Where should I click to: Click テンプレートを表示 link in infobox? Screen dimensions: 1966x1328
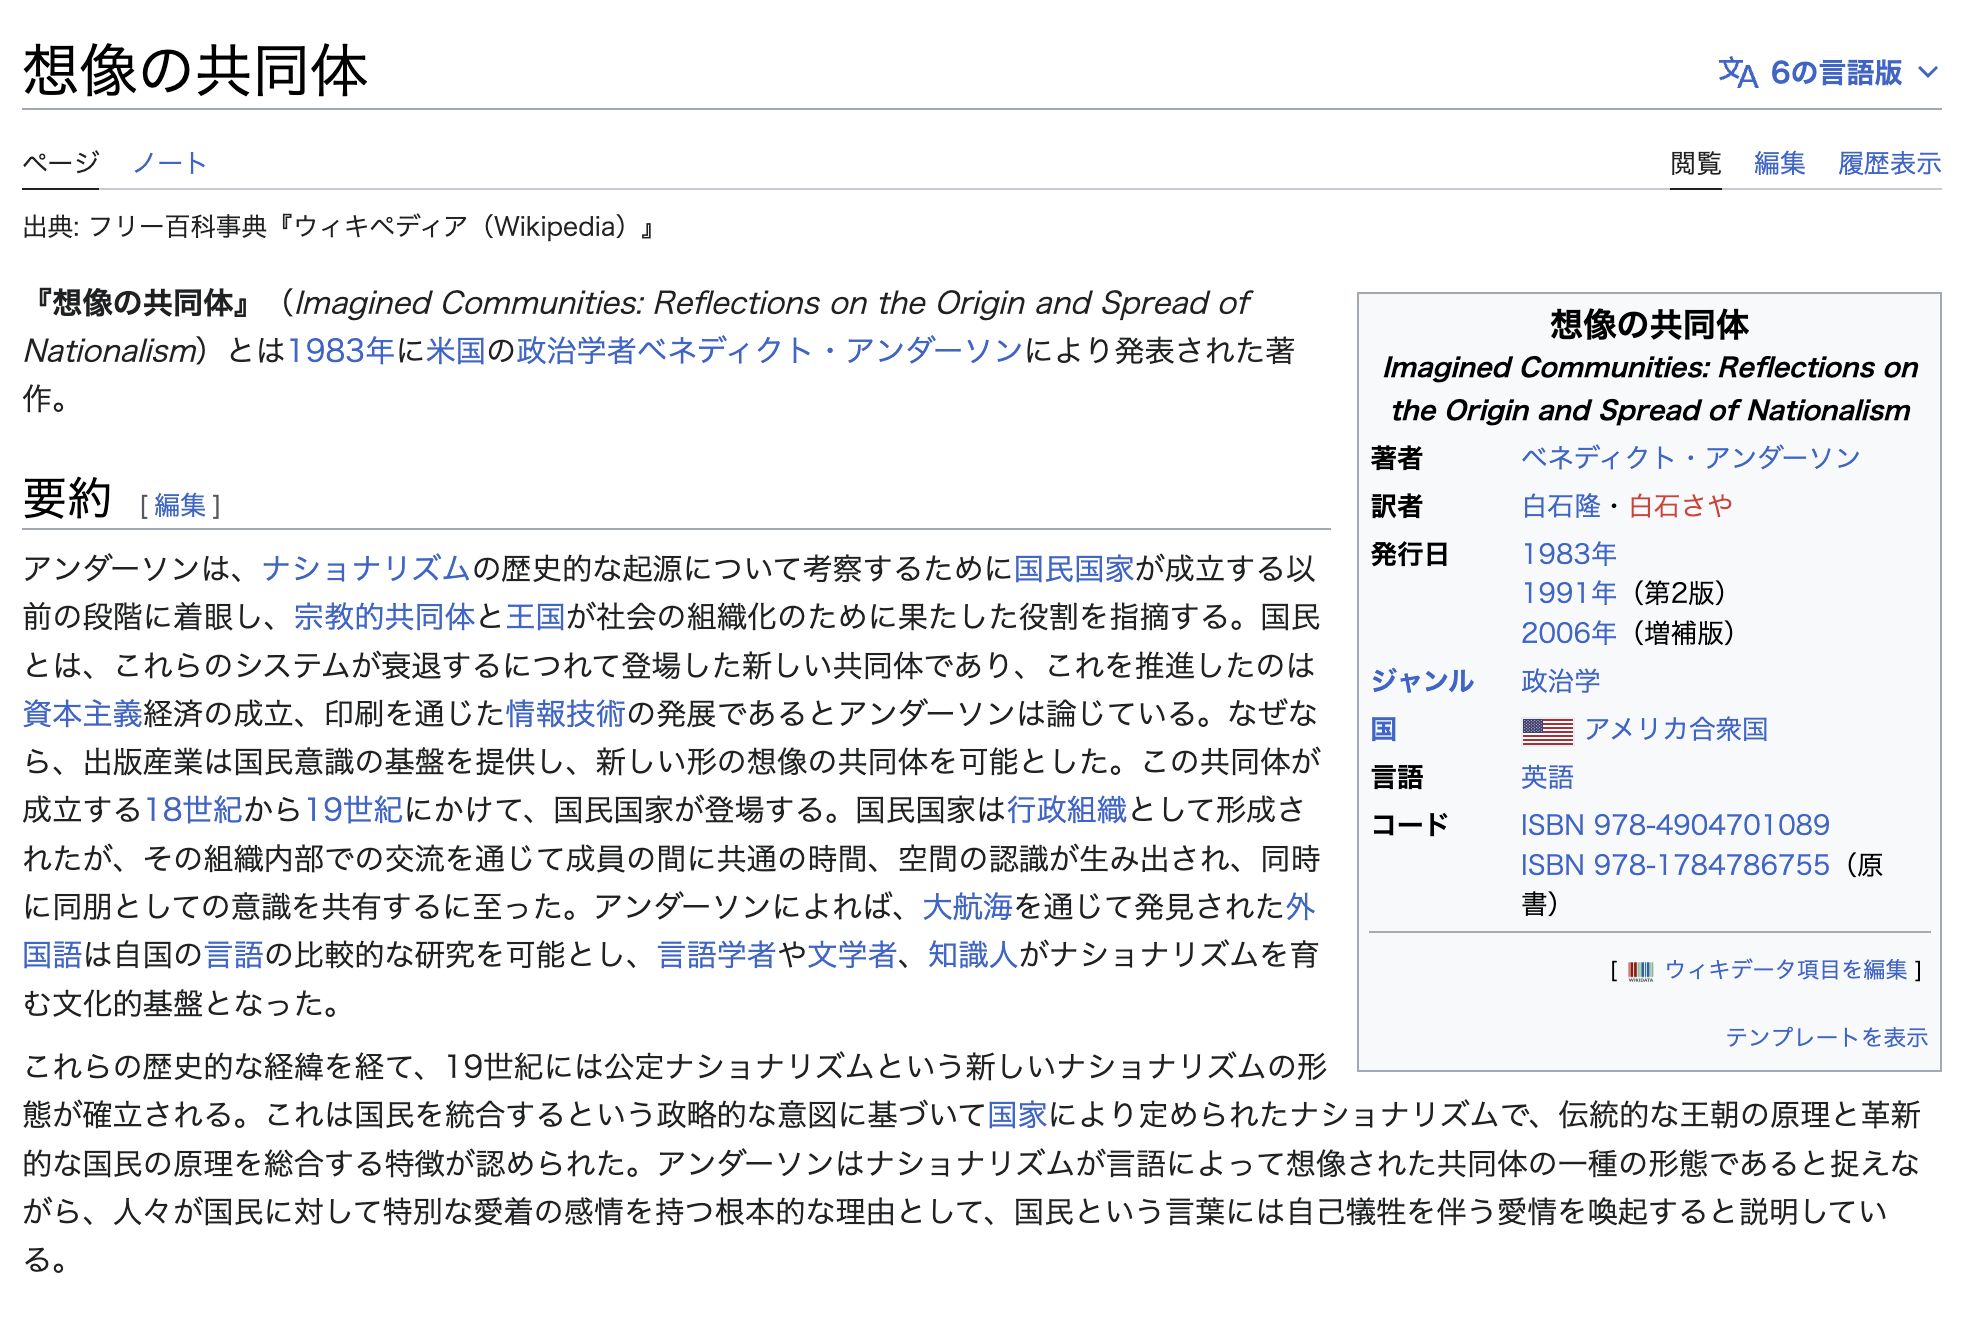[x=1826, y=1037]
